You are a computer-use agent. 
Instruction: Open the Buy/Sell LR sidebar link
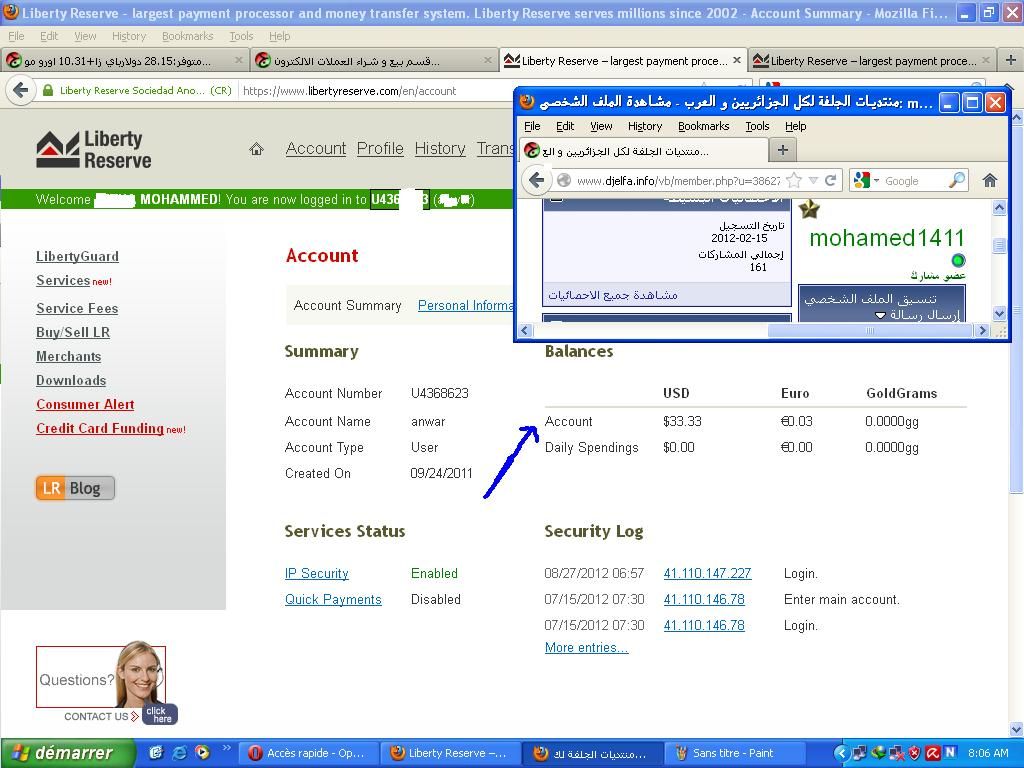72,332
